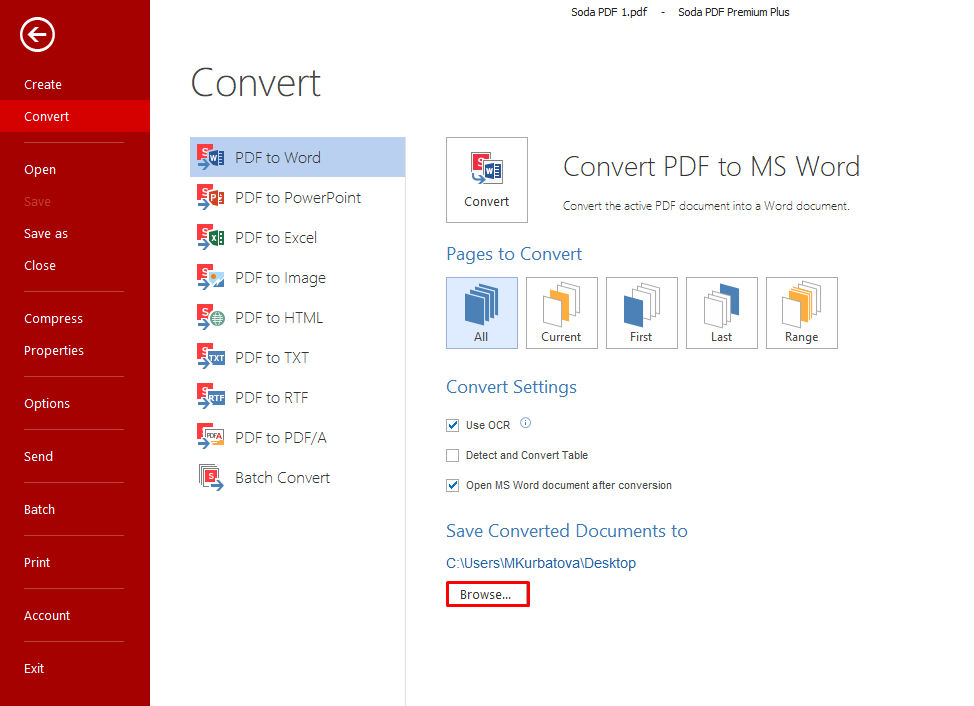The image size is (974, 706).
Task: Enable Detect and Convert Table checkbox
Action: click(x=452, y=455)
